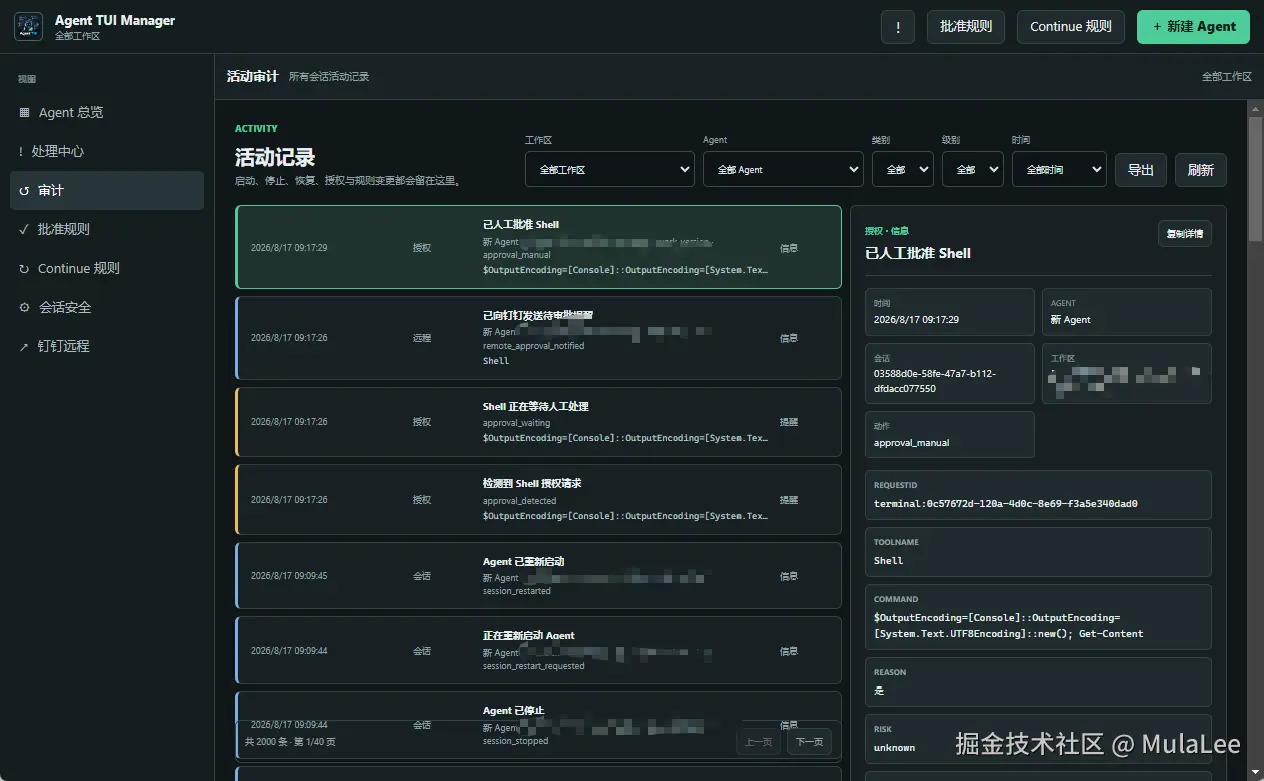Image resolution: width=1264 pixels, height=781 pixels.
Task: Click the Agent TUI Manager logo icon
Action: 28,27
